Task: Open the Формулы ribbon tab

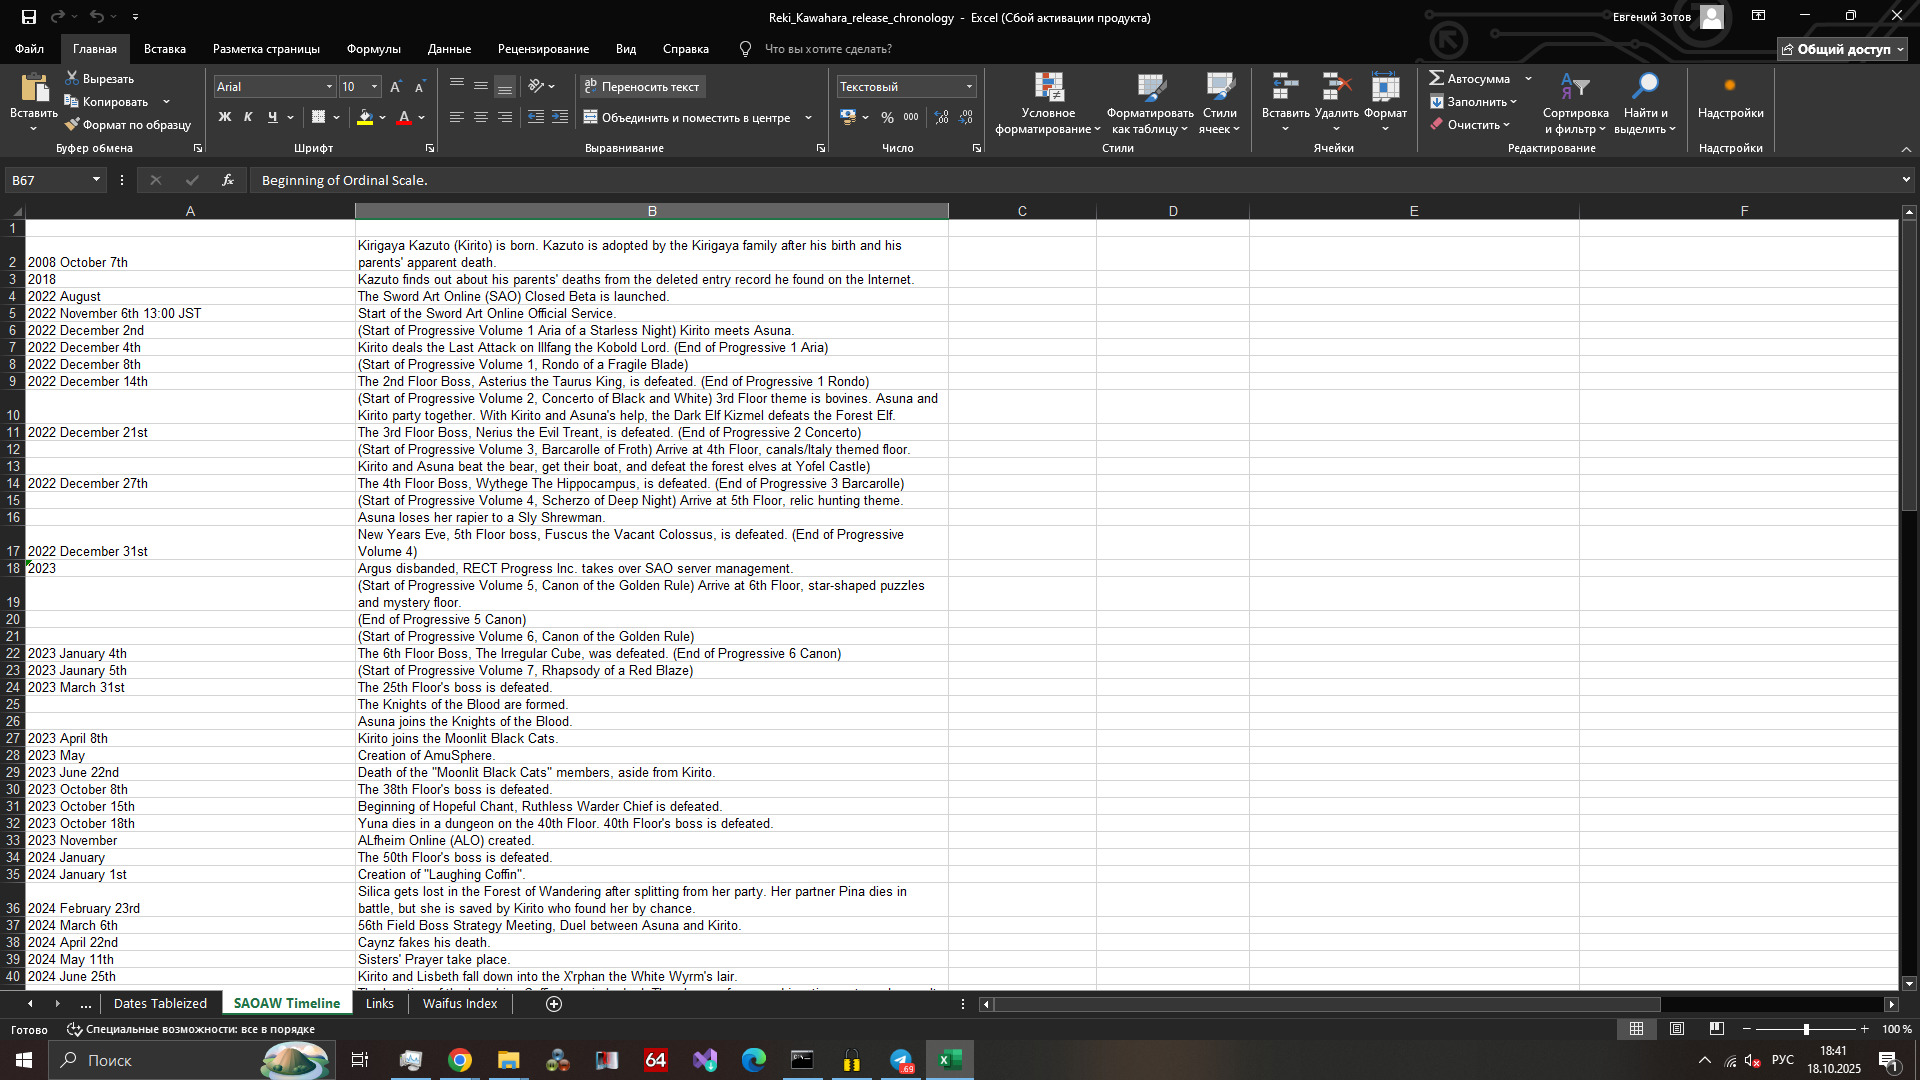Action: click(x=373, y=49)
